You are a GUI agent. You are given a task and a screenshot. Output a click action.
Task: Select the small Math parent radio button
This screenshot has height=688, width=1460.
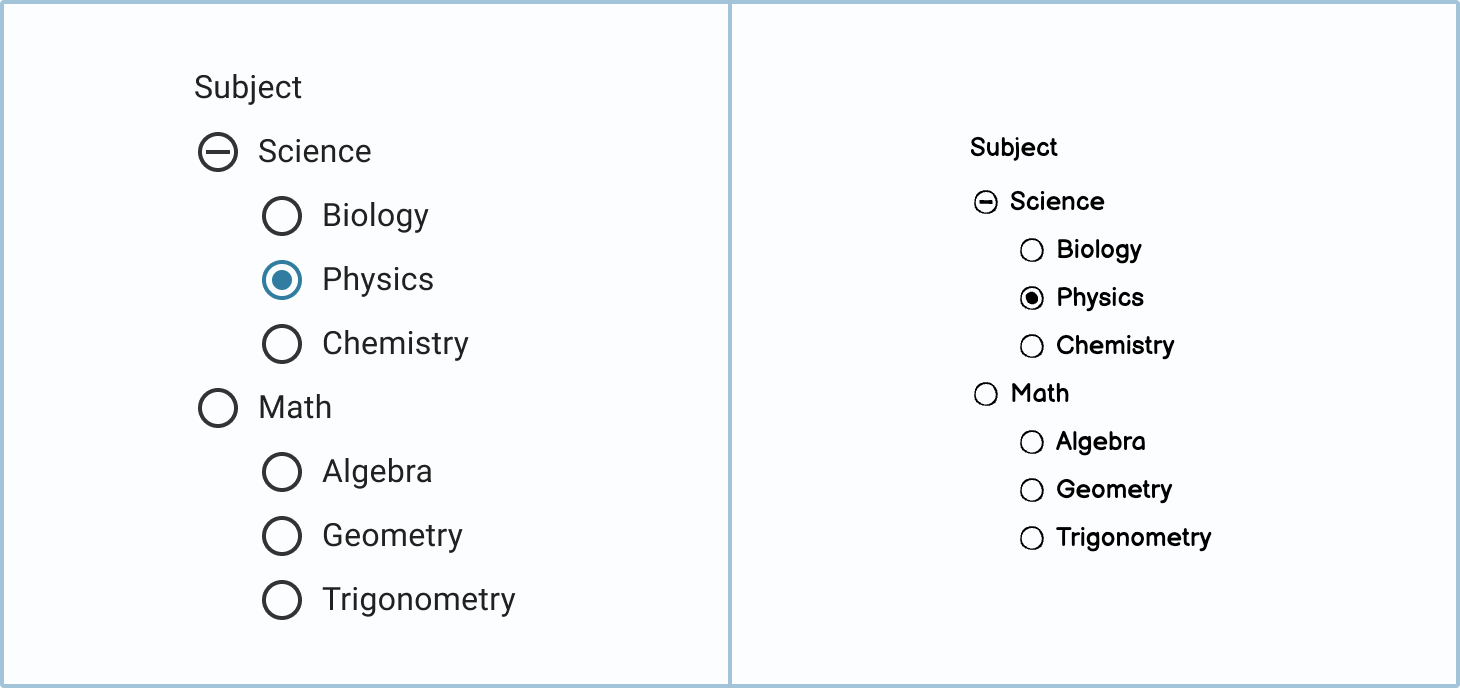986,394
